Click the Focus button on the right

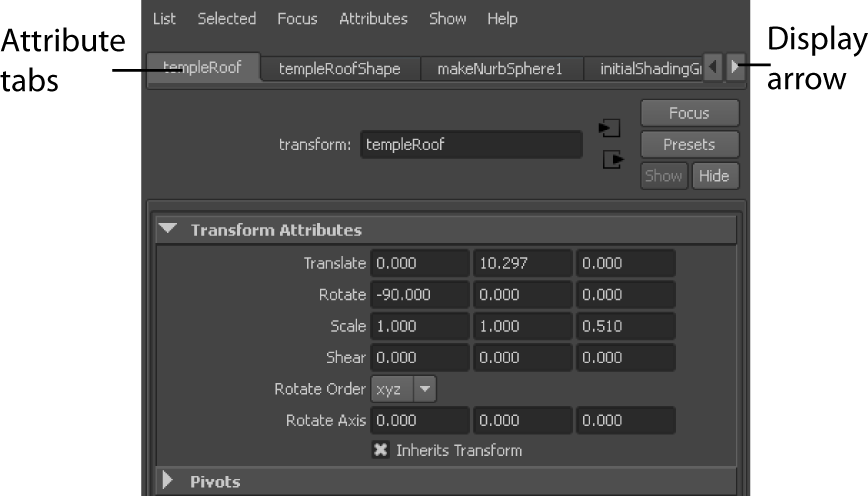click(x=689, y=113)
